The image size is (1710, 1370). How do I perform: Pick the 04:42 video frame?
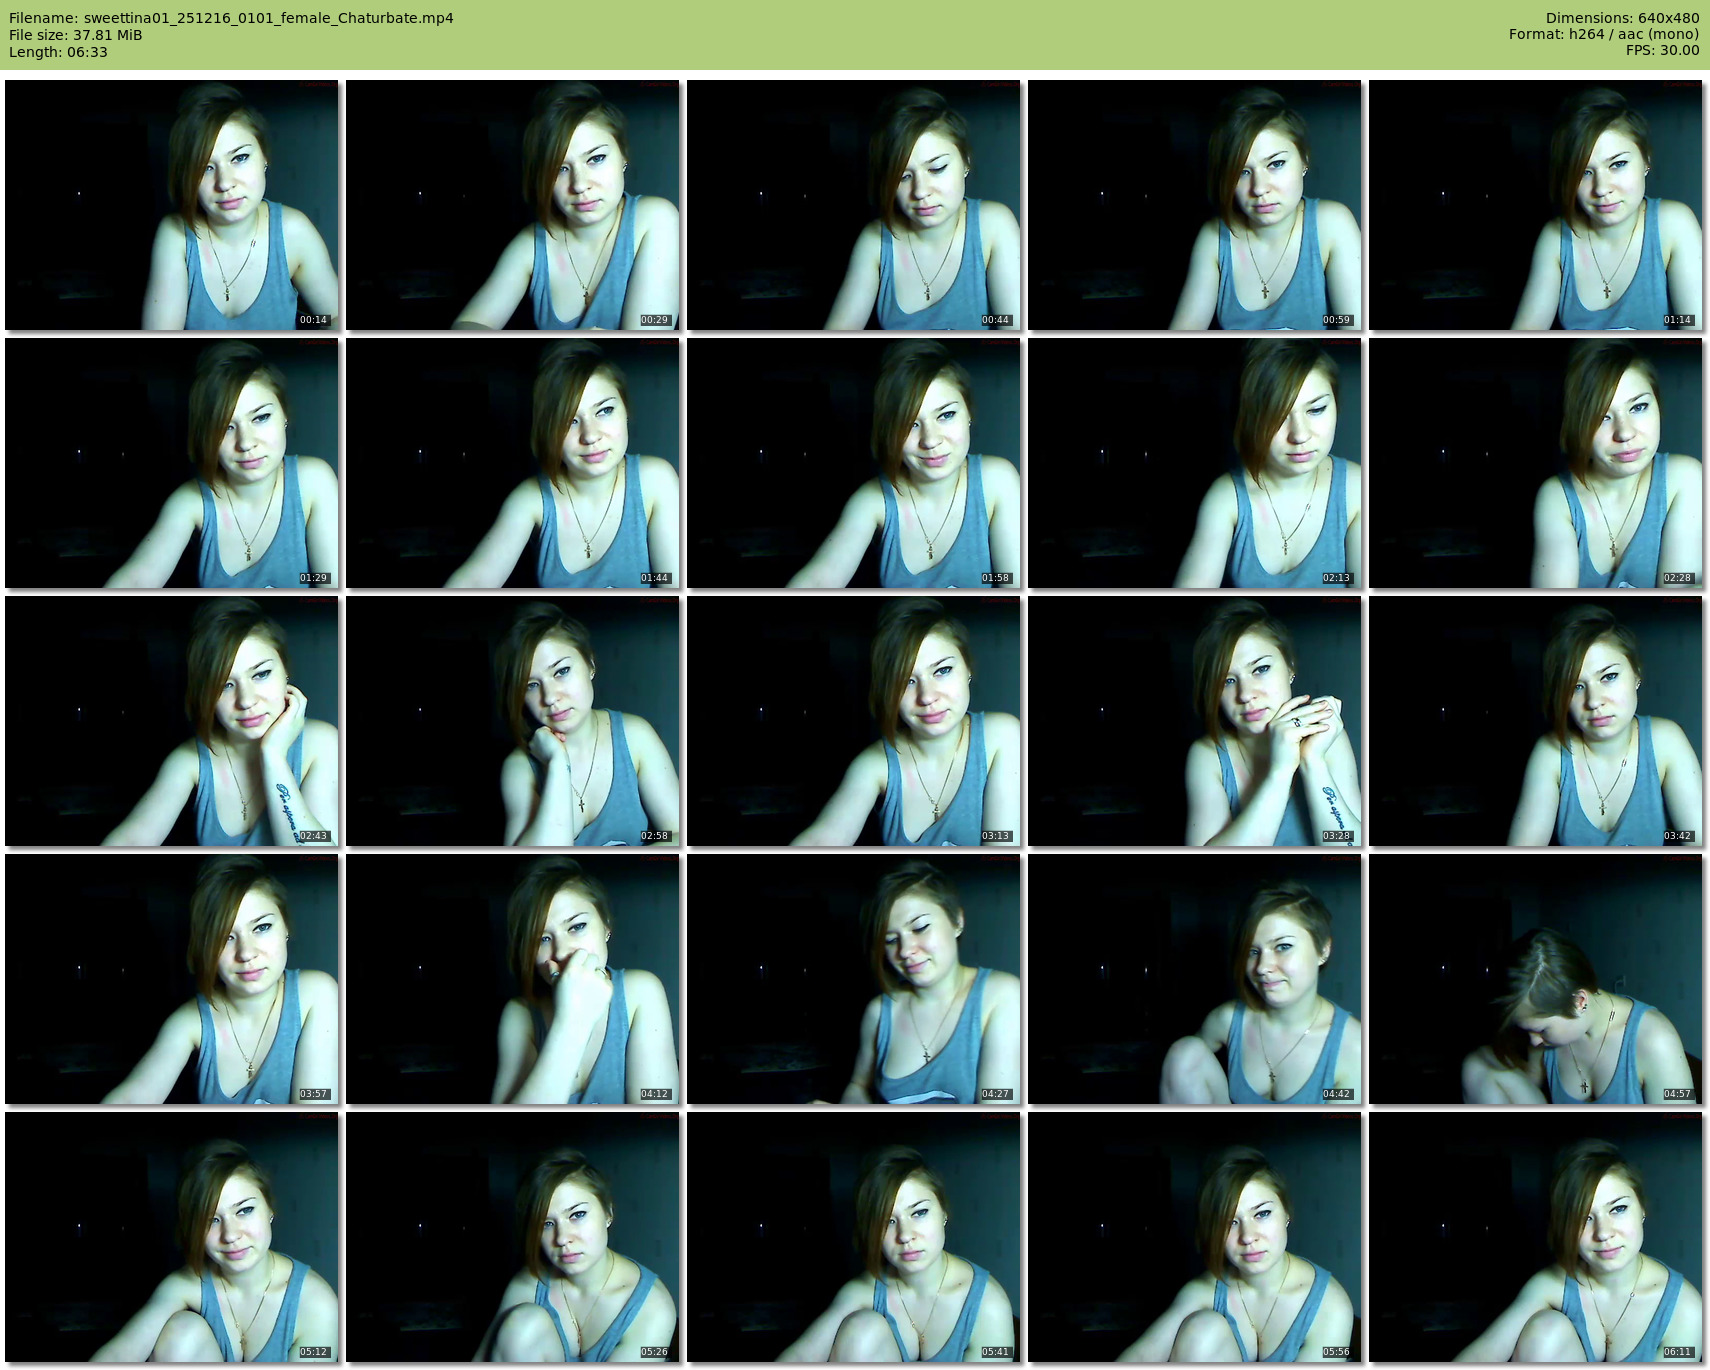point(1195,979)
